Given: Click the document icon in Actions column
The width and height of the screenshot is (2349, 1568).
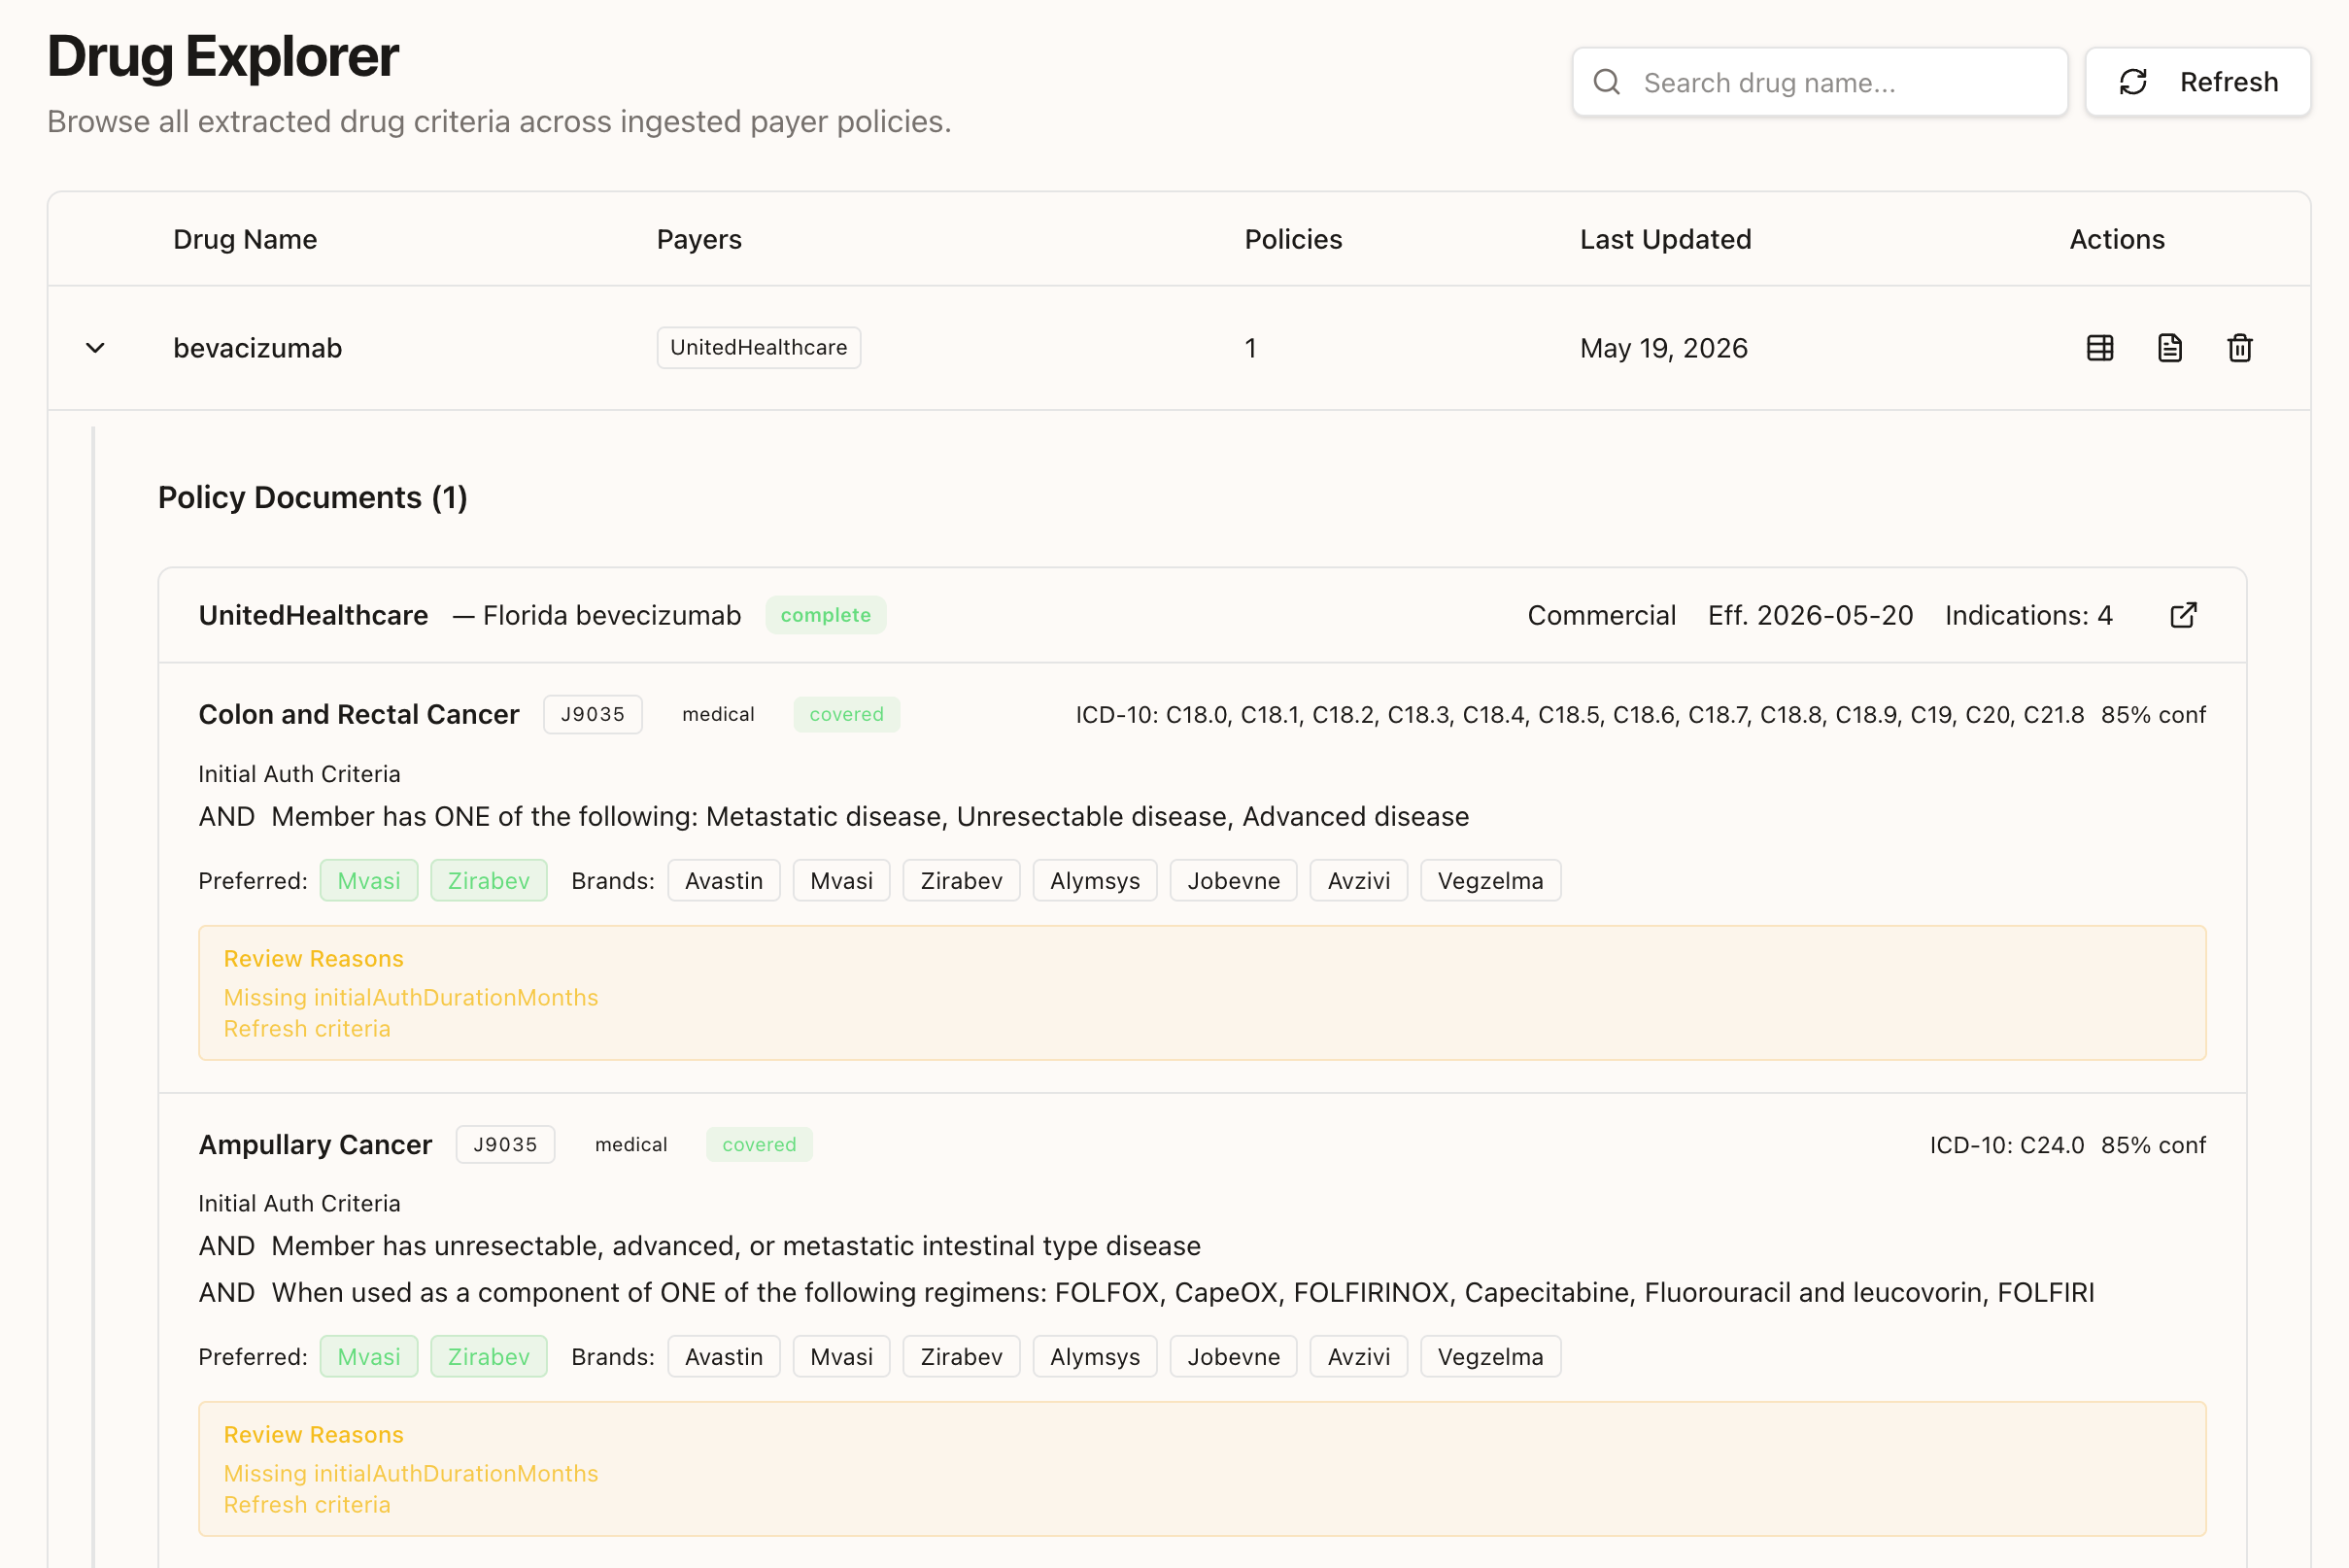Looking at the screenshot, I should [x=2169, y=348].
